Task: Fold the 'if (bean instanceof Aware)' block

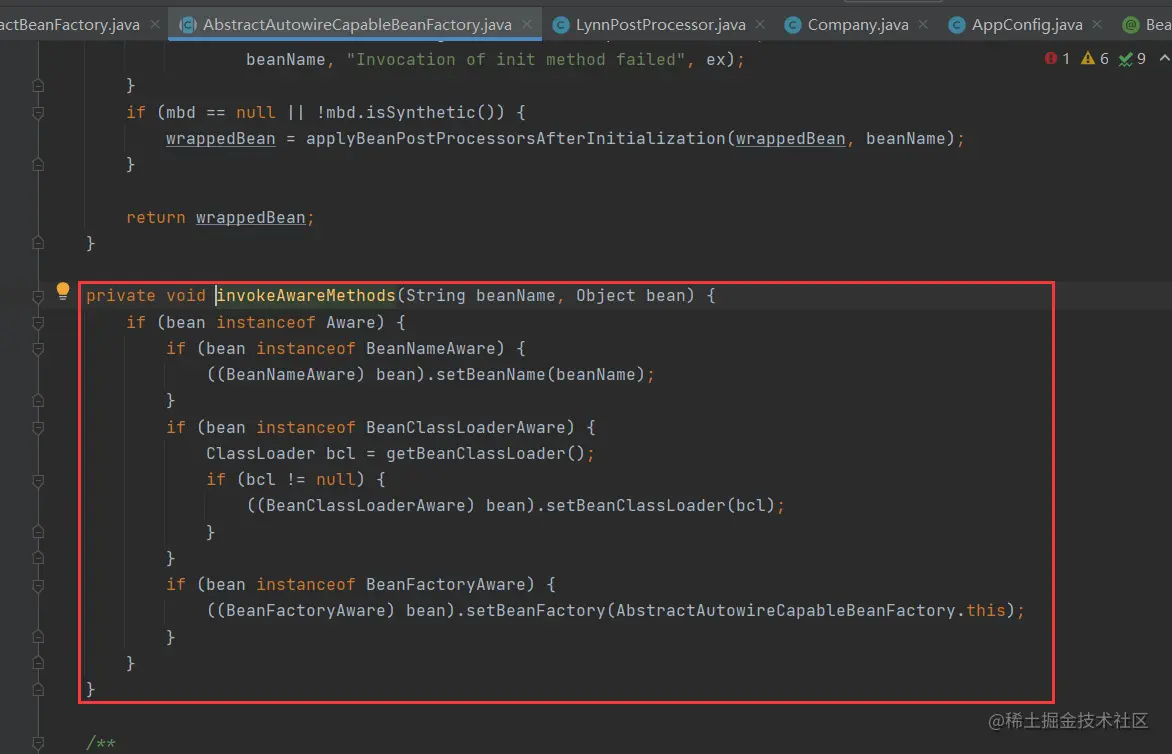Action: point(38,323)
